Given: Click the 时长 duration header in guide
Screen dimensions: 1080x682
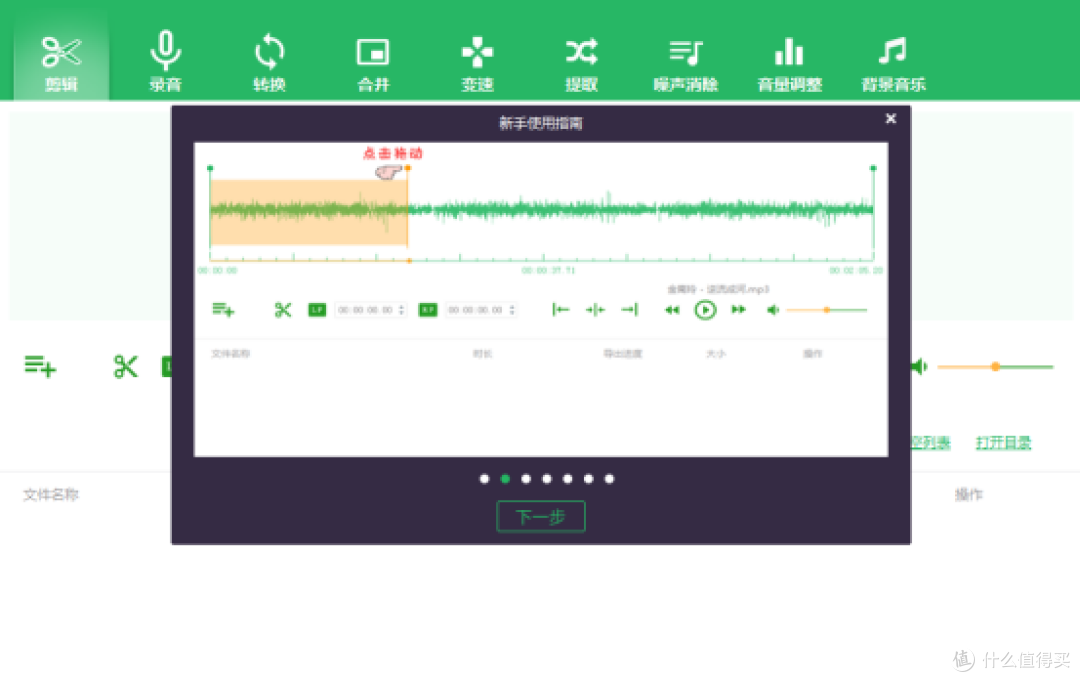Looking at the screenshot, I should pos(482,353).
